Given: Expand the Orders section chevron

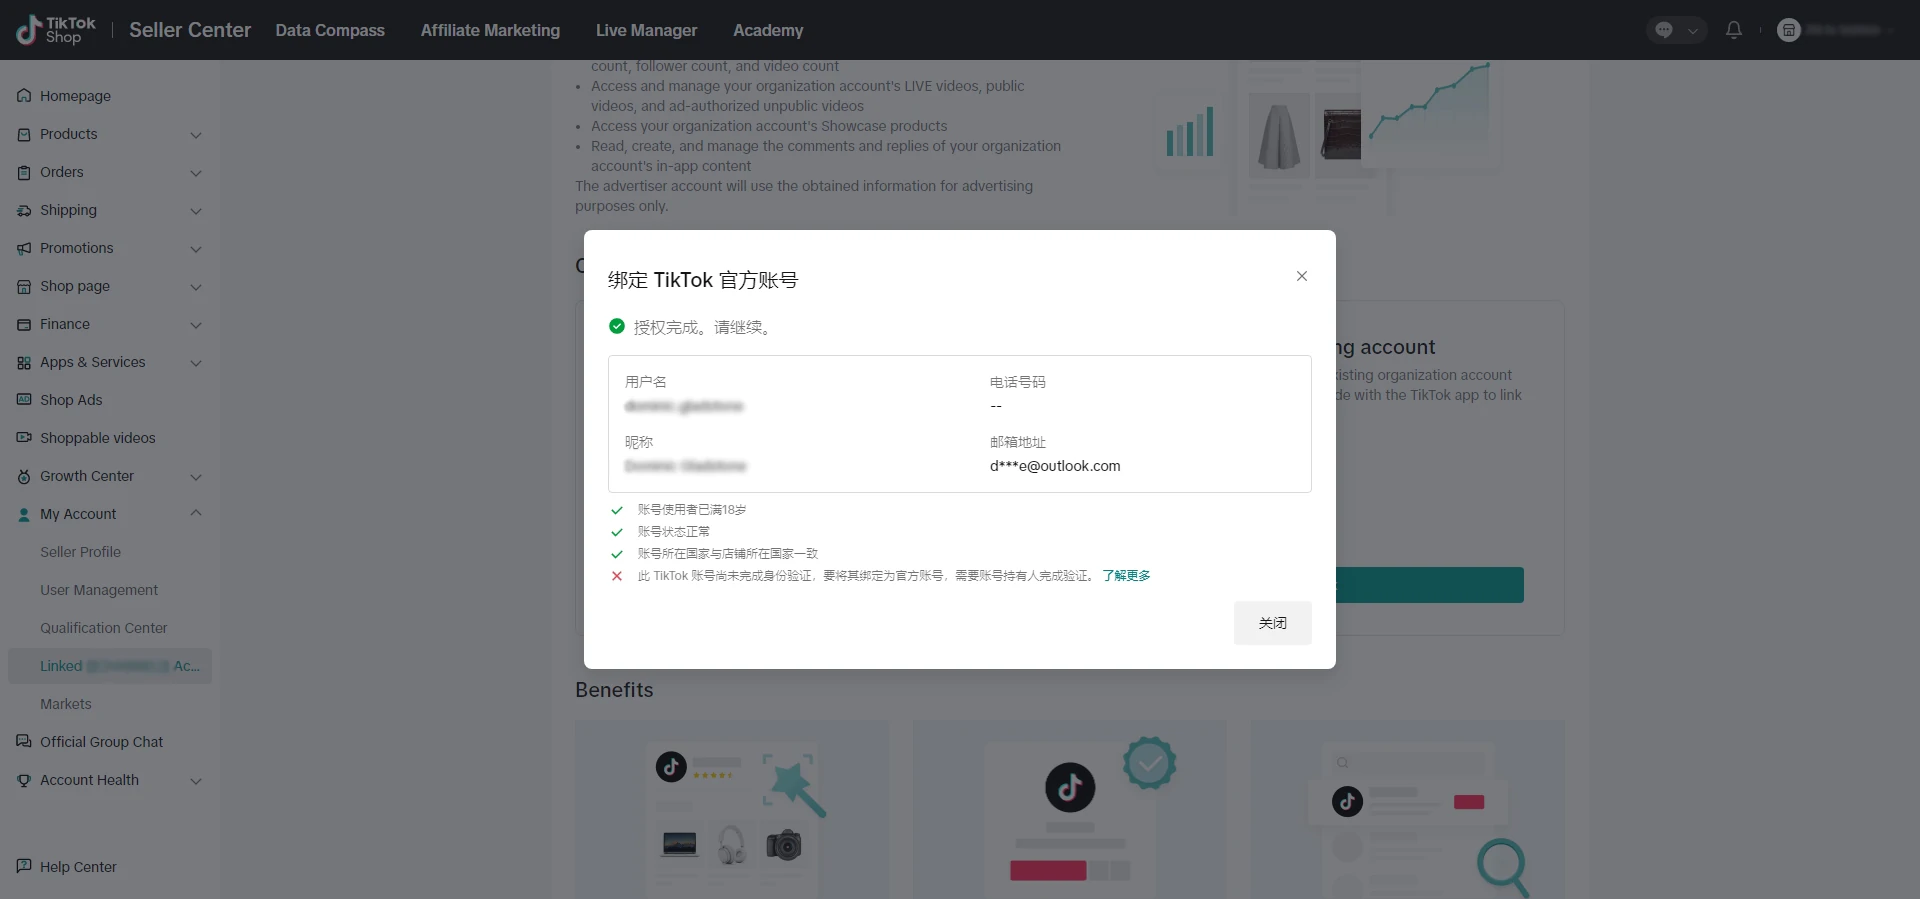Looking at the screenshot, I should [x=196, y=173].
